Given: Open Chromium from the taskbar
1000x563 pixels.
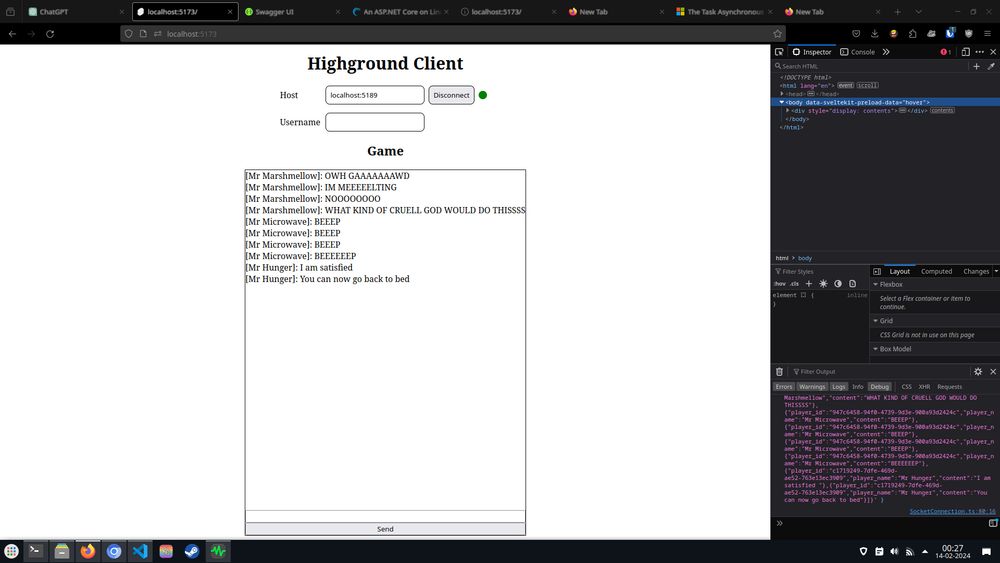Looking at the screenshot, I should coord(114,551).
